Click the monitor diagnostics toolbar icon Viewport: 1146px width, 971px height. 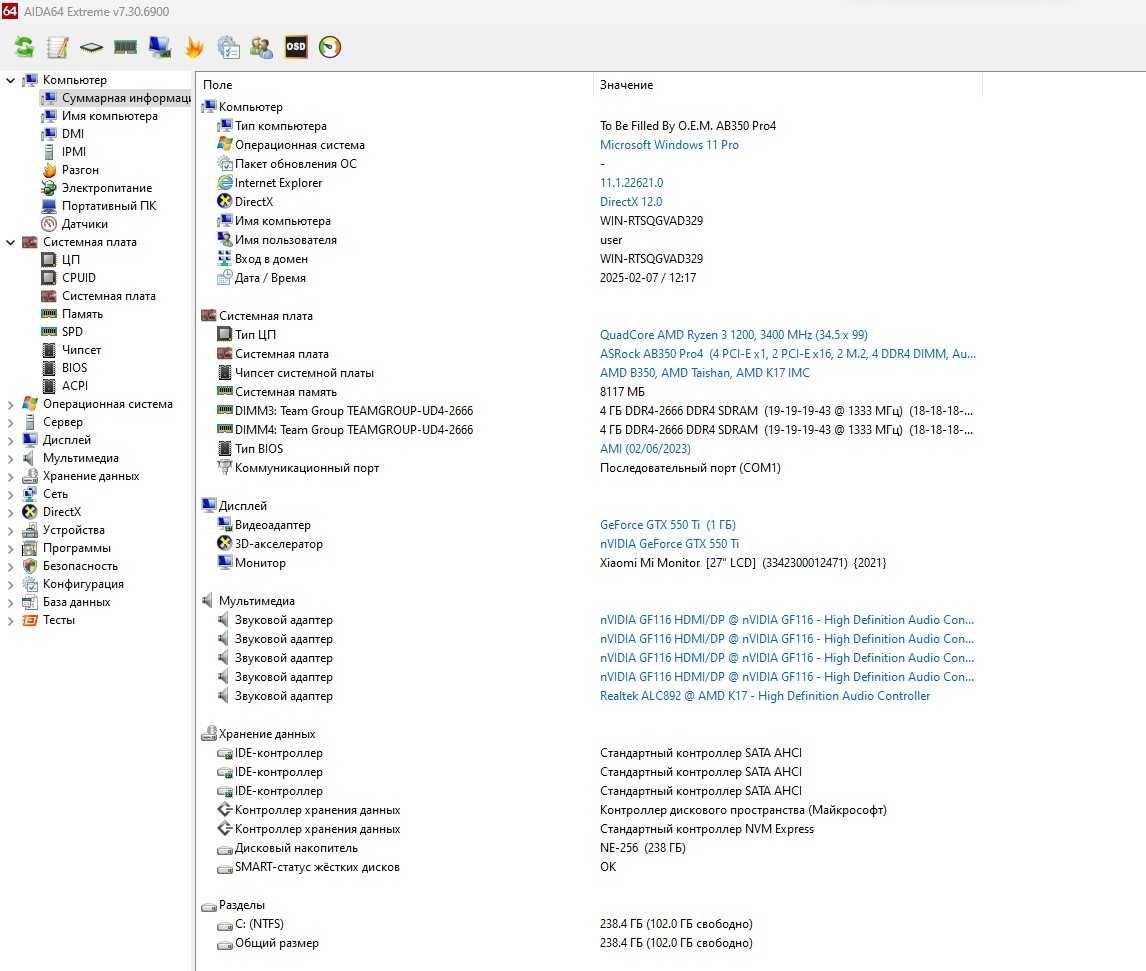click(x=159, y=47)
